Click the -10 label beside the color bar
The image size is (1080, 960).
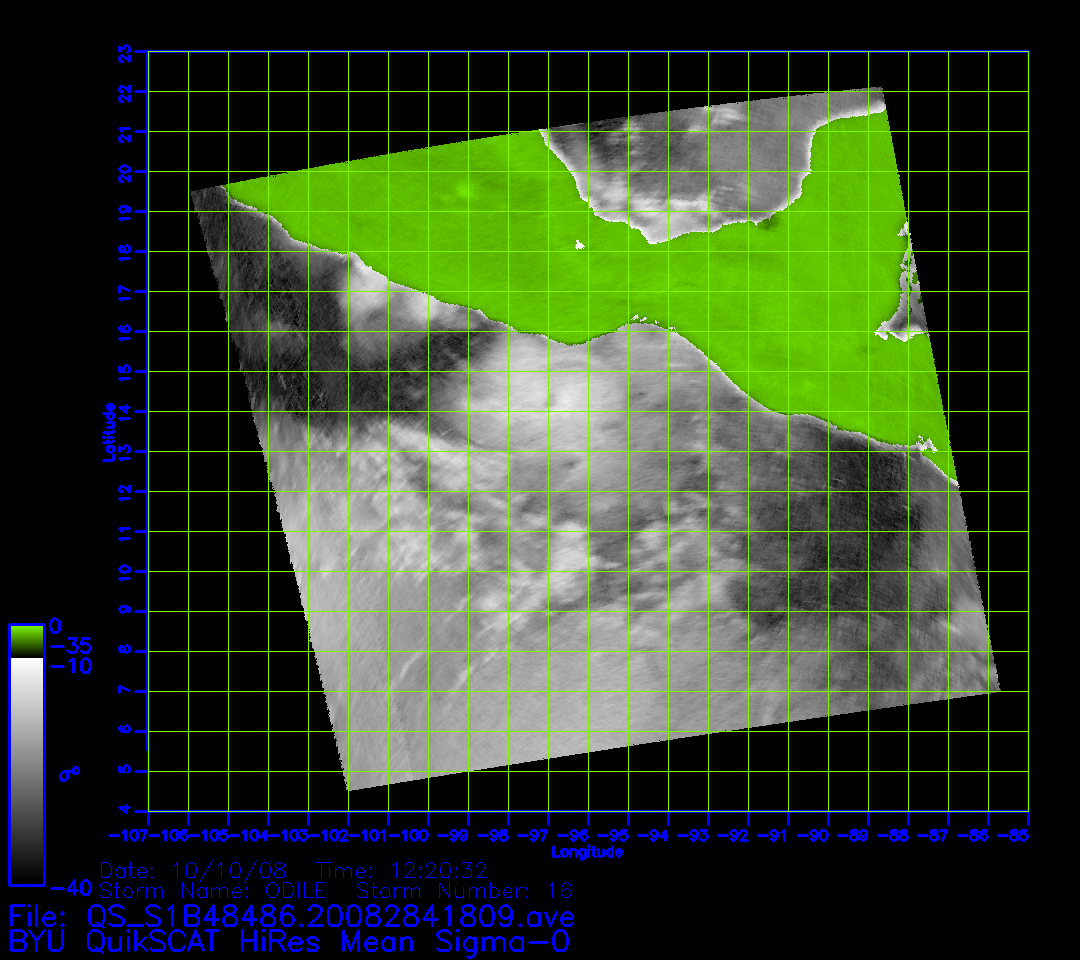70,666
